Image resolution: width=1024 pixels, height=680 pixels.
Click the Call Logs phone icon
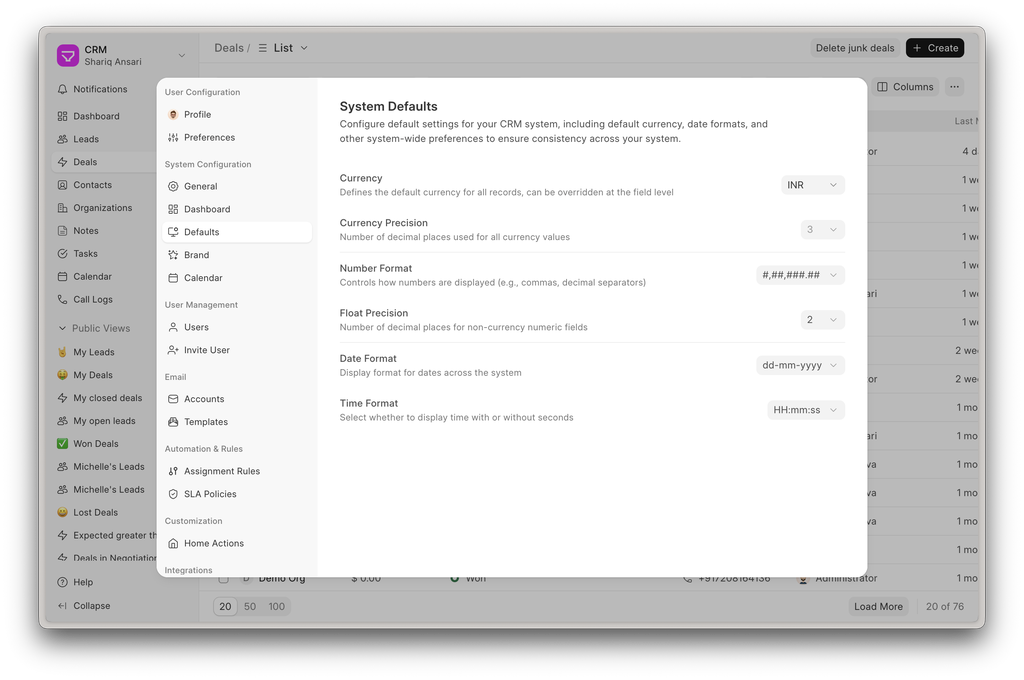click(63, 299)
